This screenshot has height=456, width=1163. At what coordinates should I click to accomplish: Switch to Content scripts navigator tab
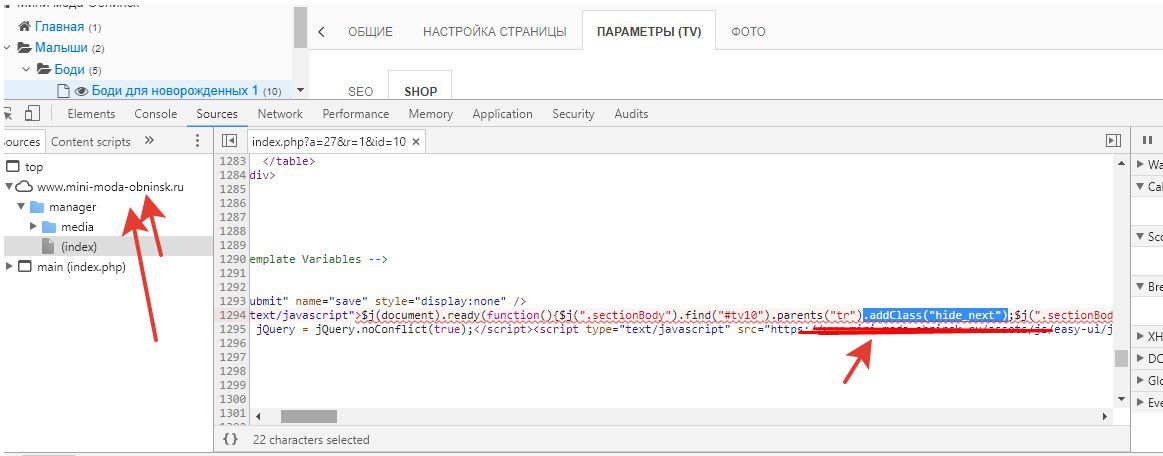click(90, 142)
